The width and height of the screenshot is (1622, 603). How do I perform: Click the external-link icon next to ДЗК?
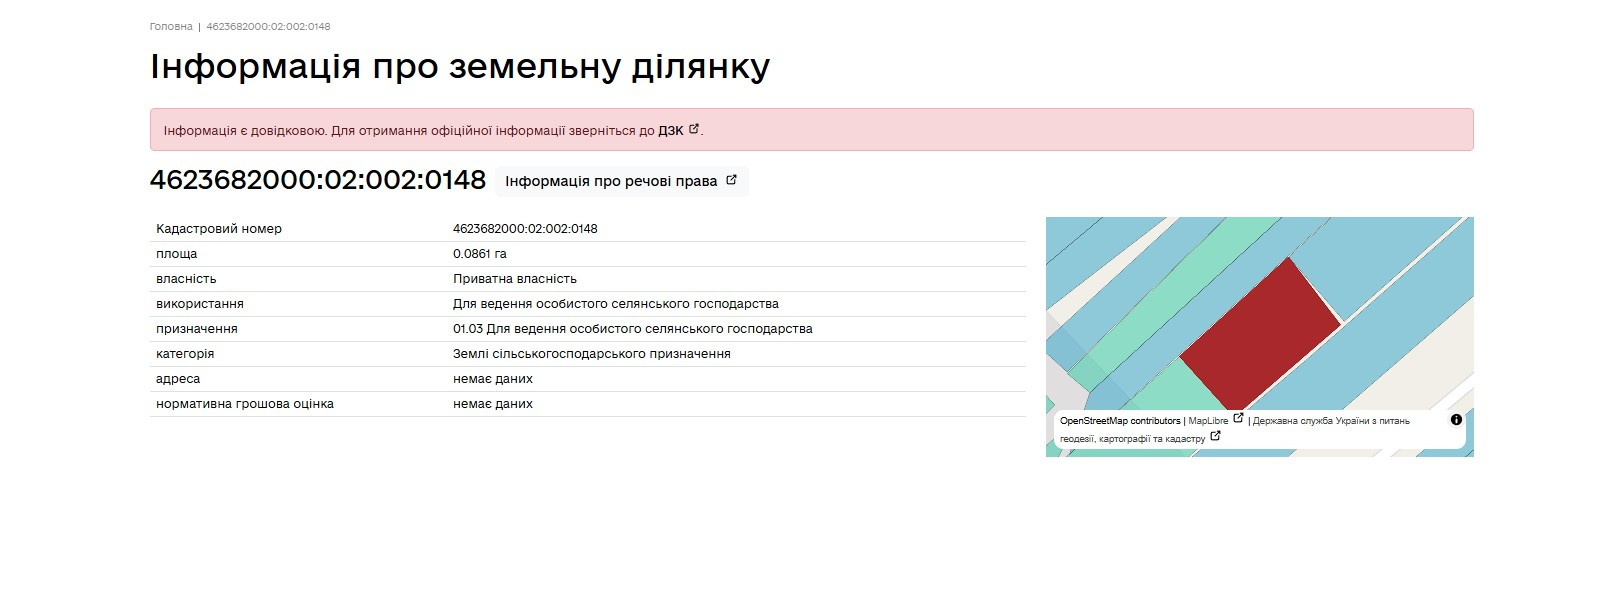point(694,129)
